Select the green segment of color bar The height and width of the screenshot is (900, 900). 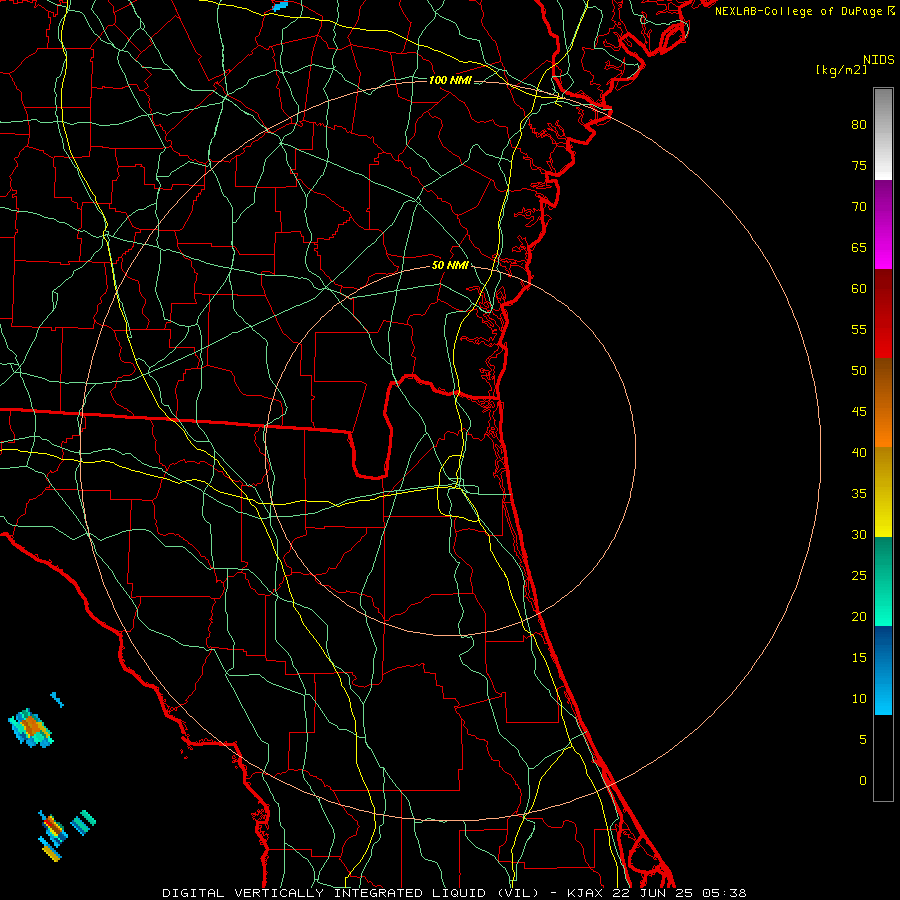coord(883,581)
